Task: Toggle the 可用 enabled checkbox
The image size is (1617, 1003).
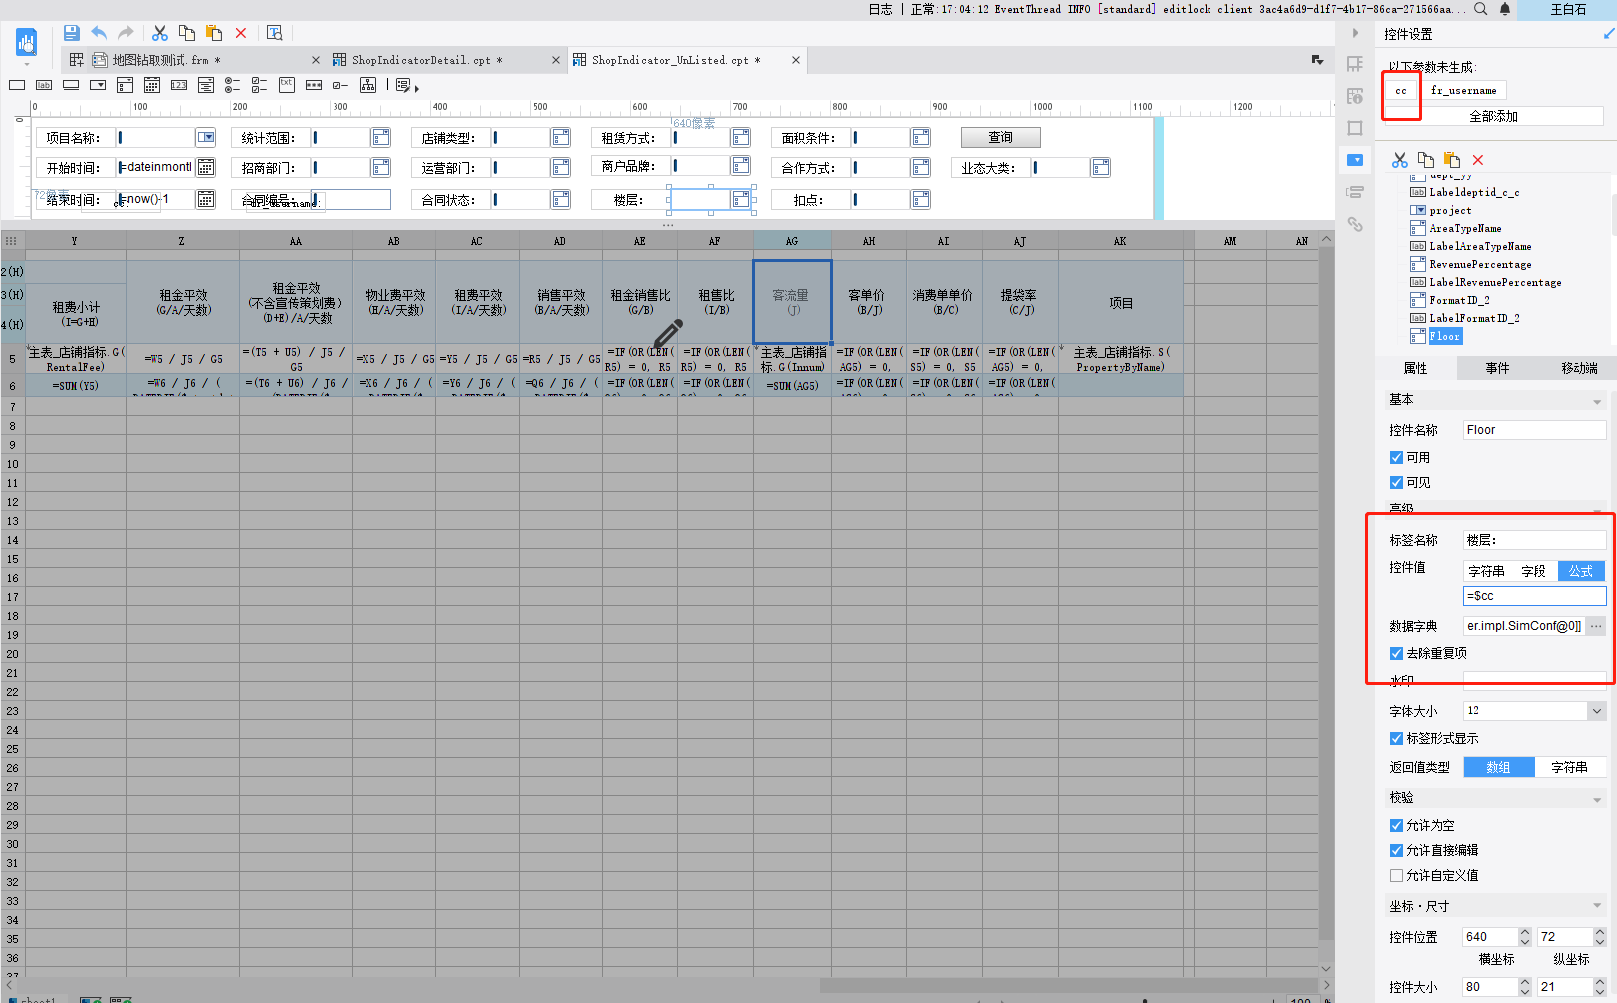Action: pos(1396,457)
